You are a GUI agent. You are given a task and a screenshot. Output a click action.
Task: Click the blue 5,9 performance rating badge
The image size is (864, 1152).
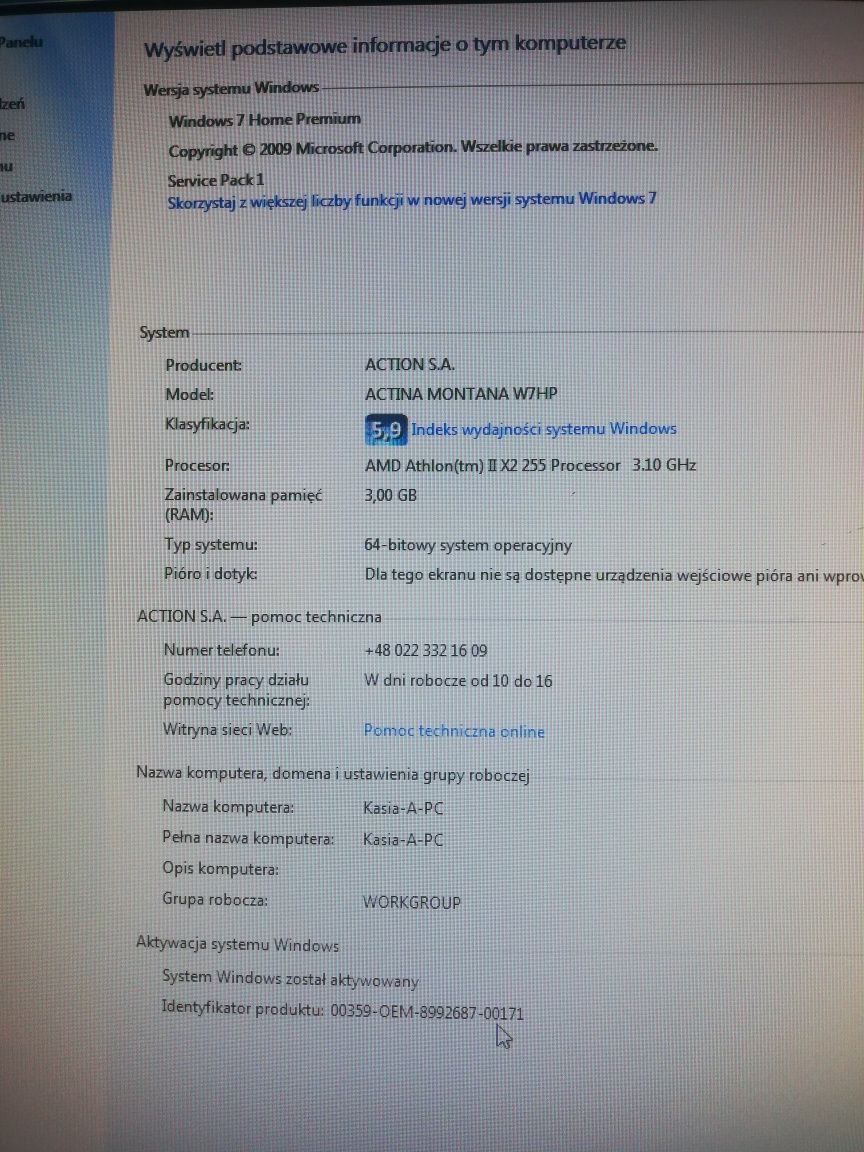(386, 430)
